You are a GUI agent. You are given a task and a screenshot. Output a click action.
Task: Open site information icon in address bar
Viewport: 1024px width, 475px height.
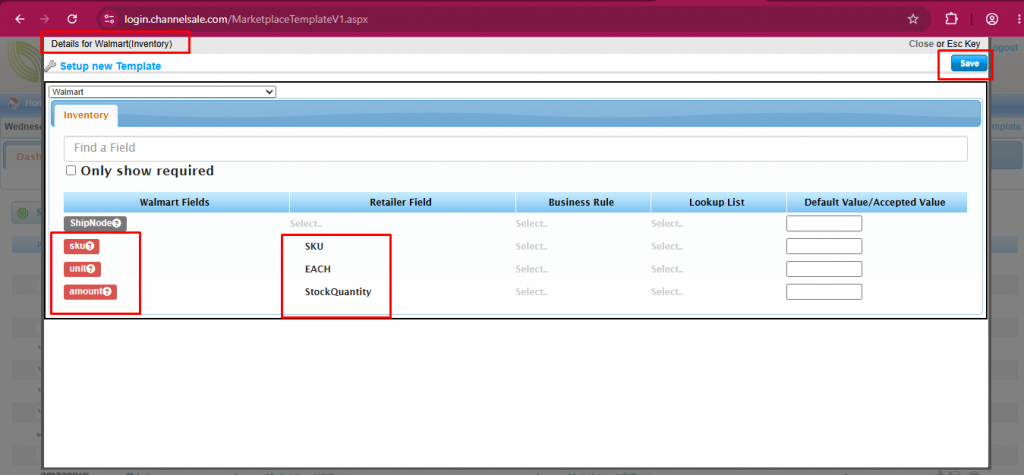pyautogui.click(x=110, y=19)
